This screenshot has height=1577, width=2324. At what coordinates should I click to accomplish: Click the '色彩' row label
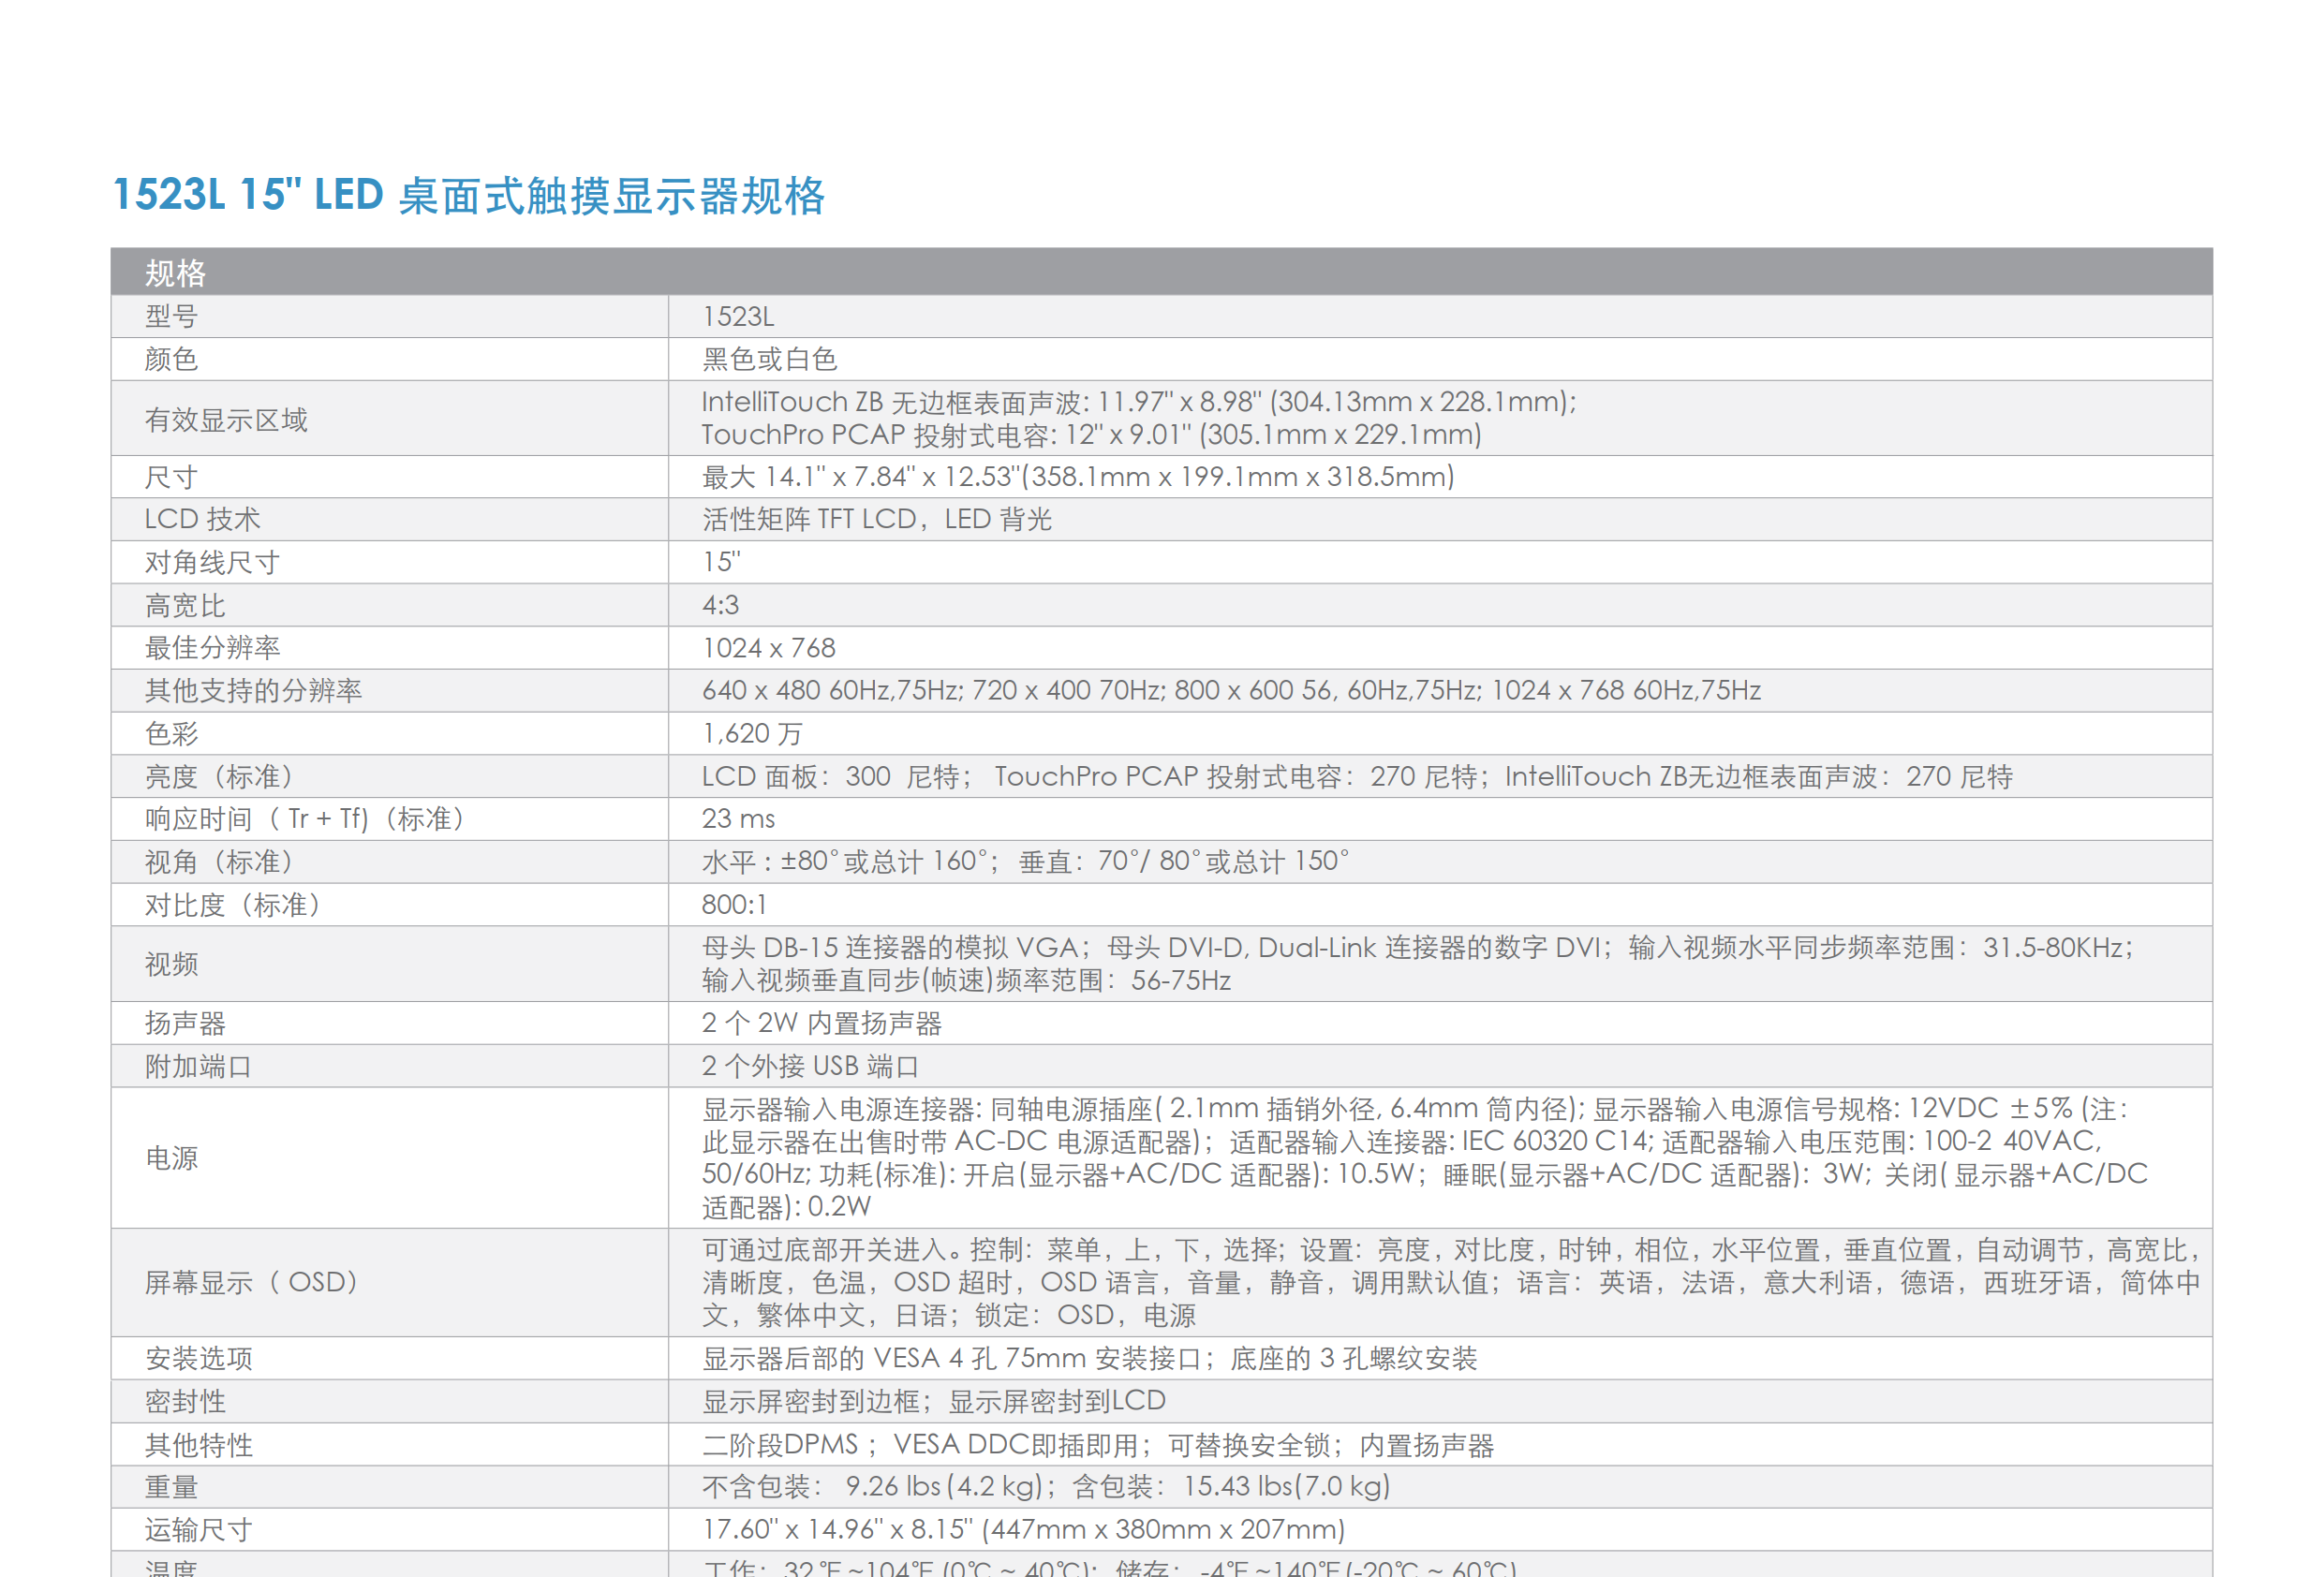point(171,733)
